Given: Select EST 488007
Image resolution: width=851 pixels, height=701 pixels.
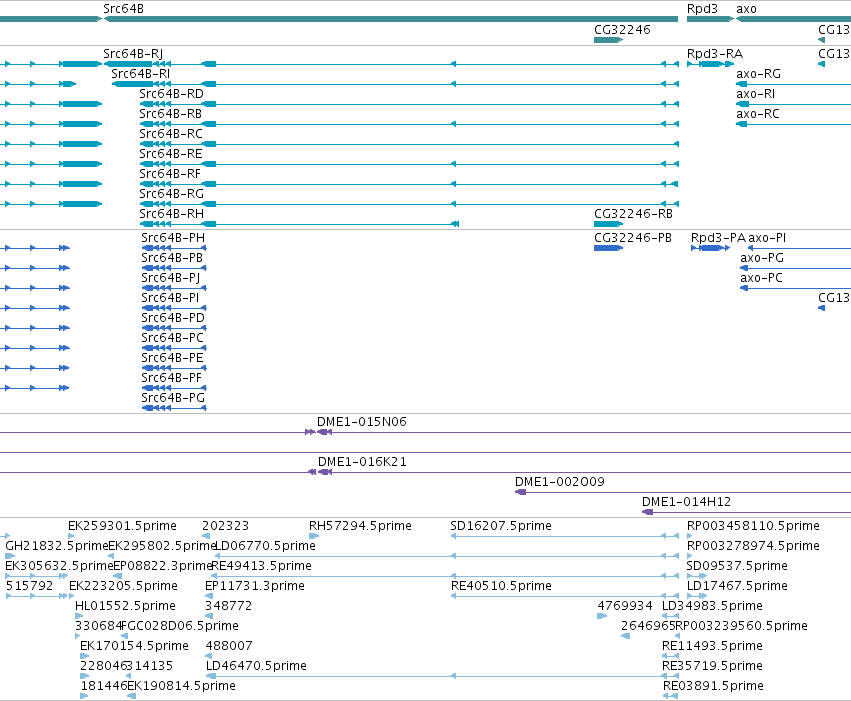Looking at the screenshot, I should coord(229,647).
